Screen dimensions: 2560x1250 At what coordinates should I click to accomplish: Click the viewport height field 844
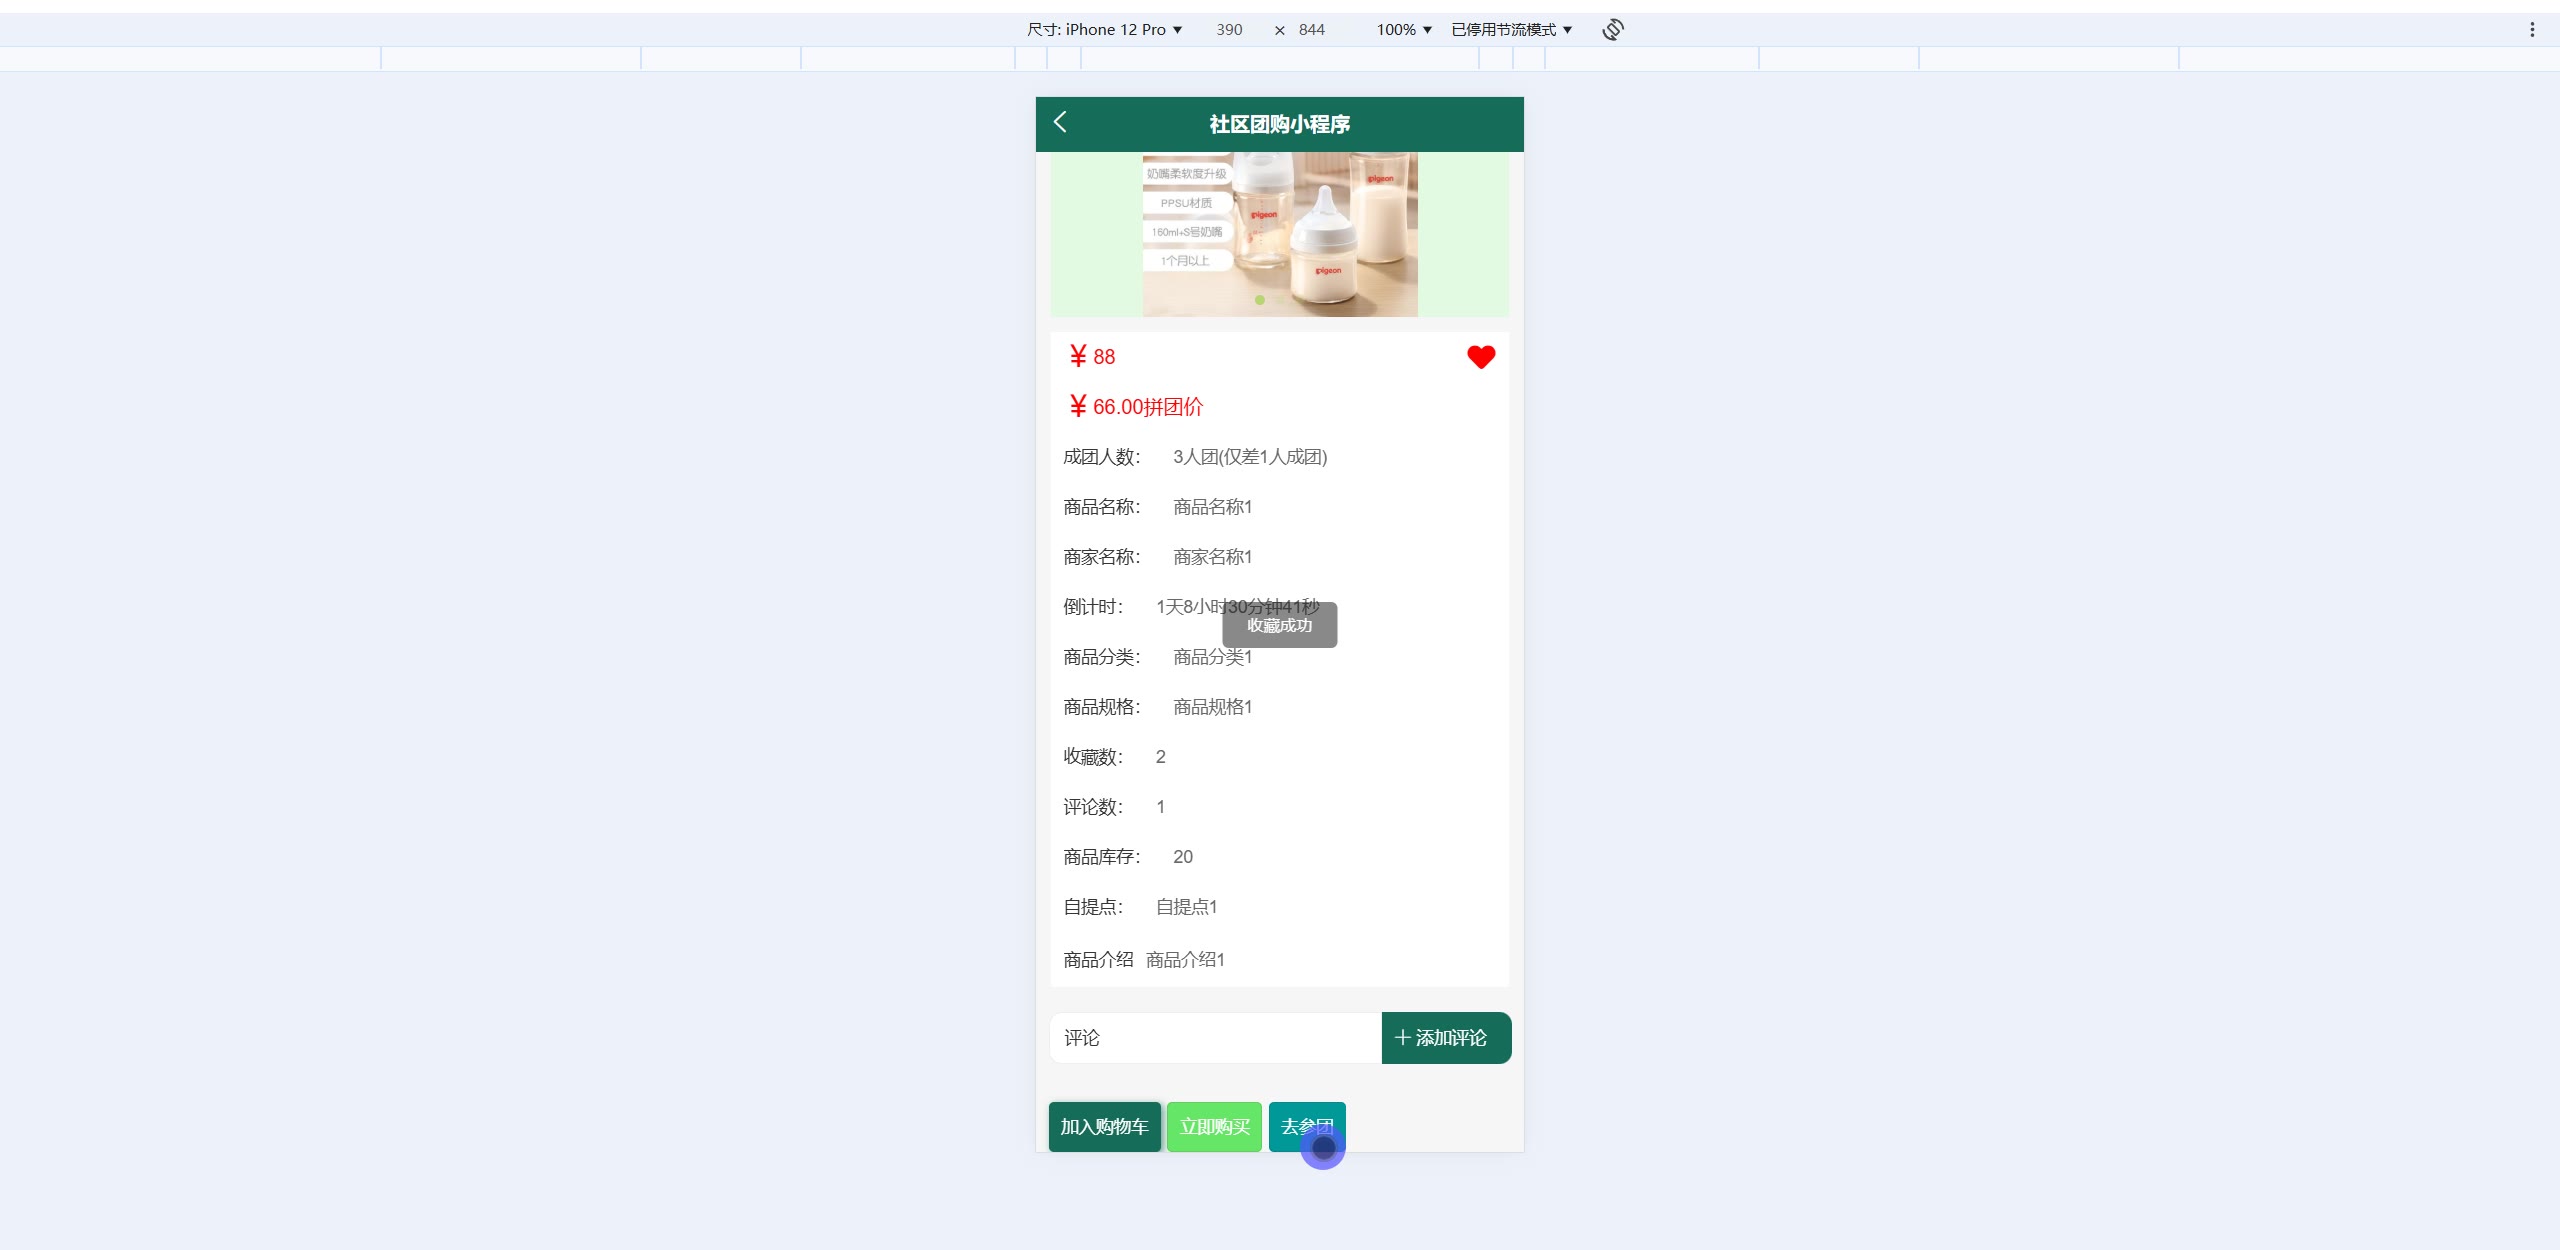click(1311, 30)
